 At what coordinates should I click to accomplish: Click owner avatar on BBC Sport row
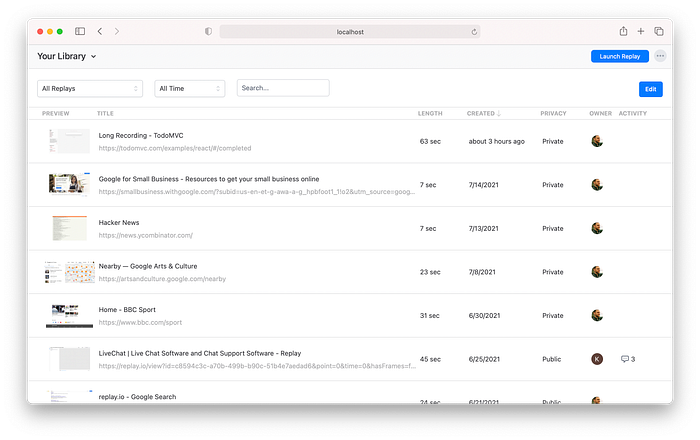click(597, 315)
